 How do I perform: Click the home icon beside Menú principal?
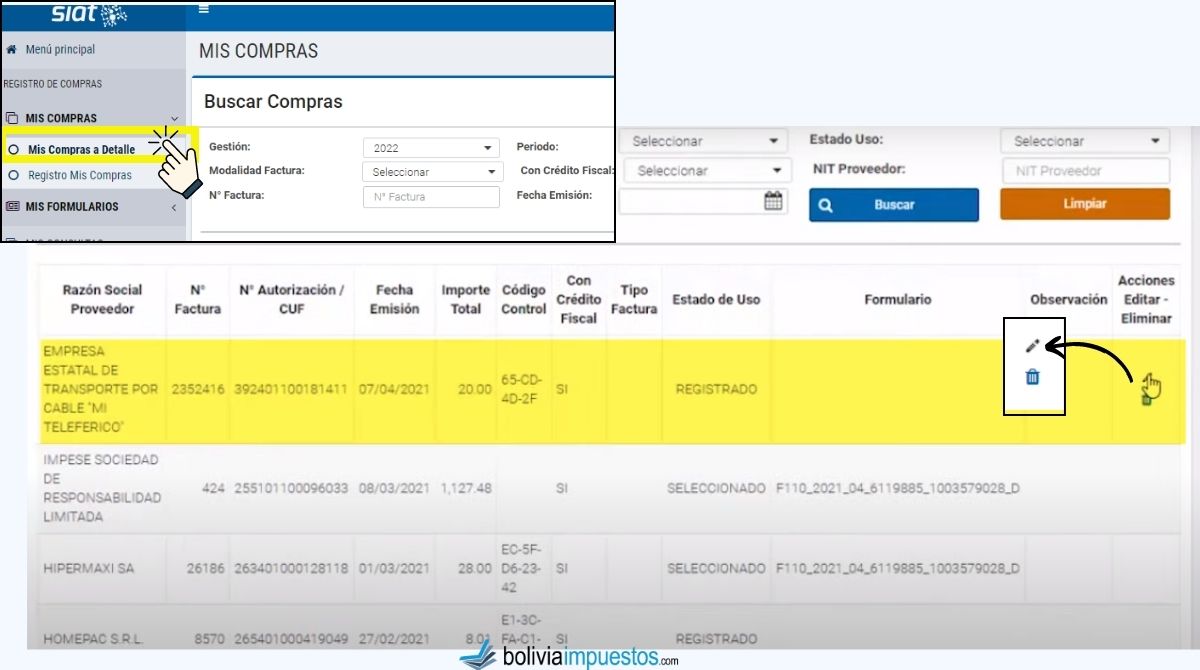pyautogui.click(x=12, y=49)
